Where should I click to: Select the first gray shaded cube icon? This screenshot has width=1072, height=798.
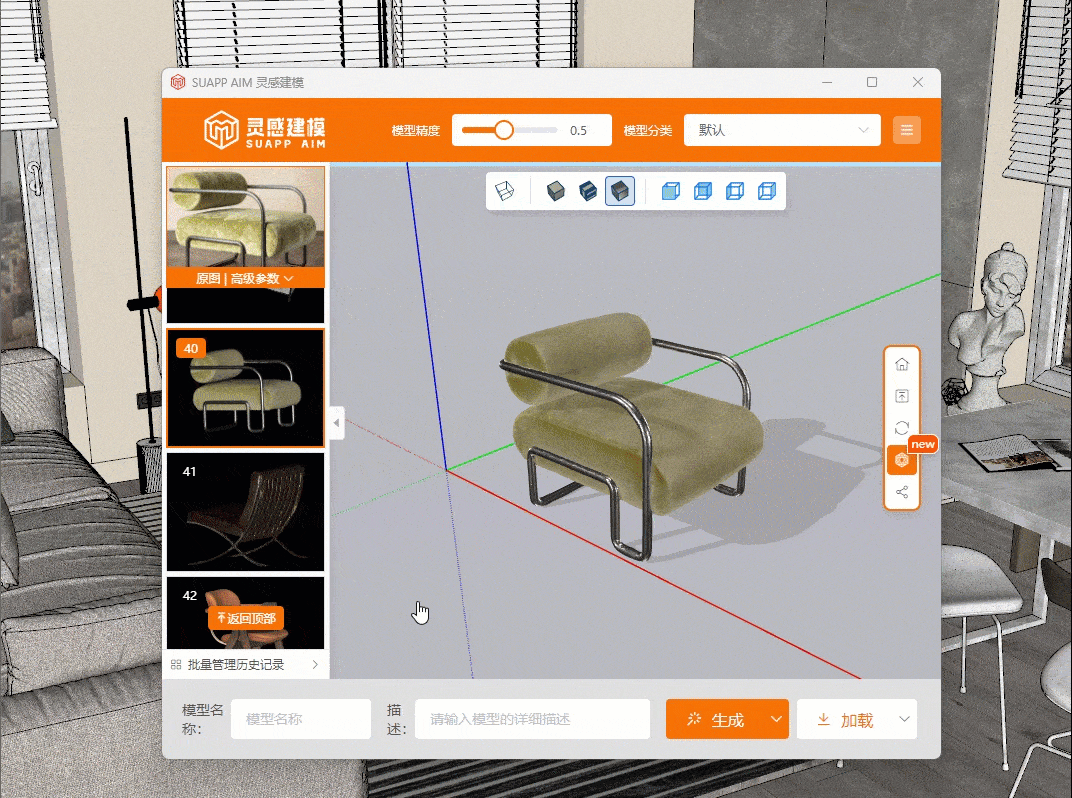coord(556,191)
